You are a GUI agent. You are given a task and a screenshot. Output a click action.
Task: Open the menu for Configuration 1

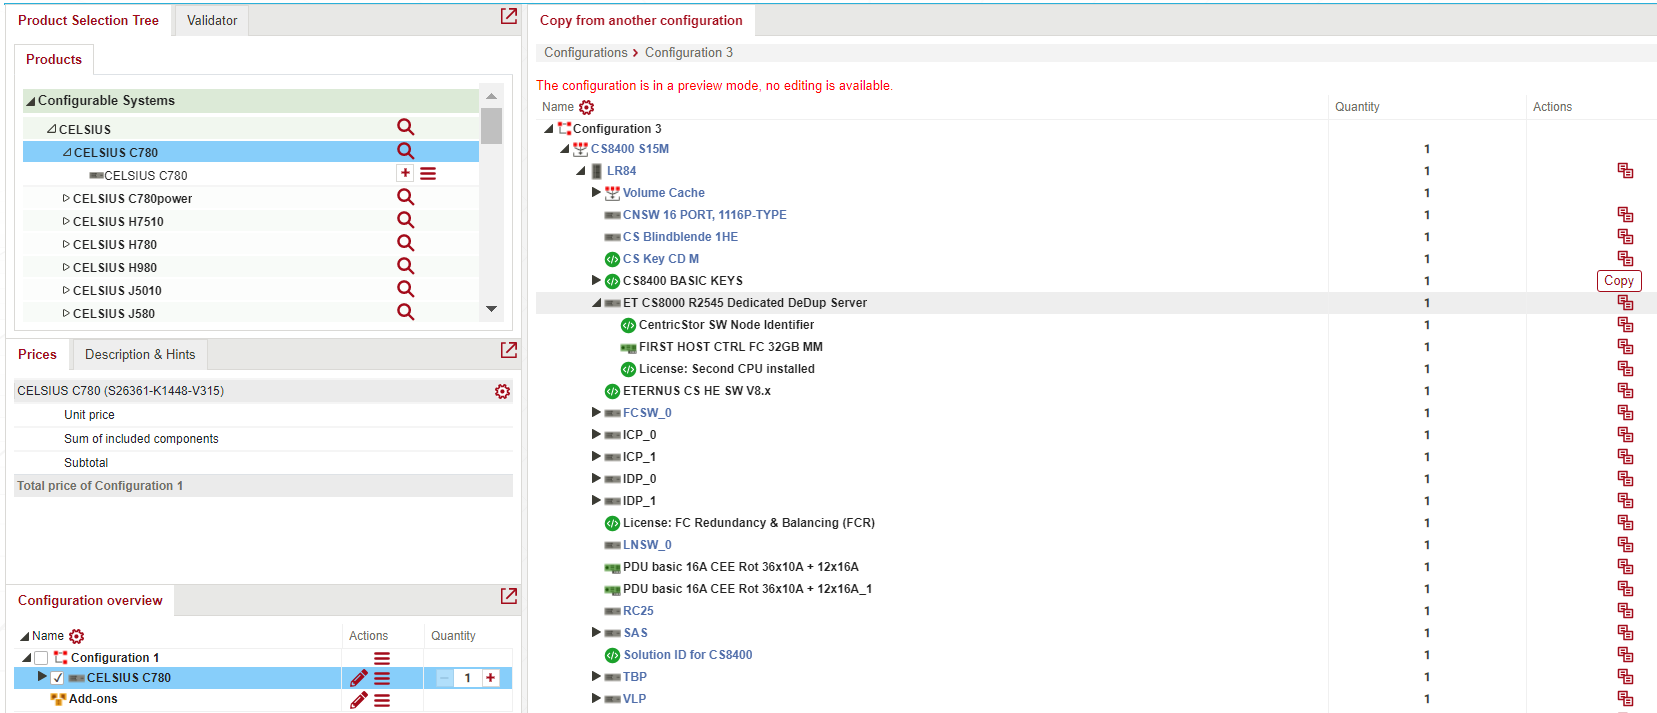click(x=382, y=658)
